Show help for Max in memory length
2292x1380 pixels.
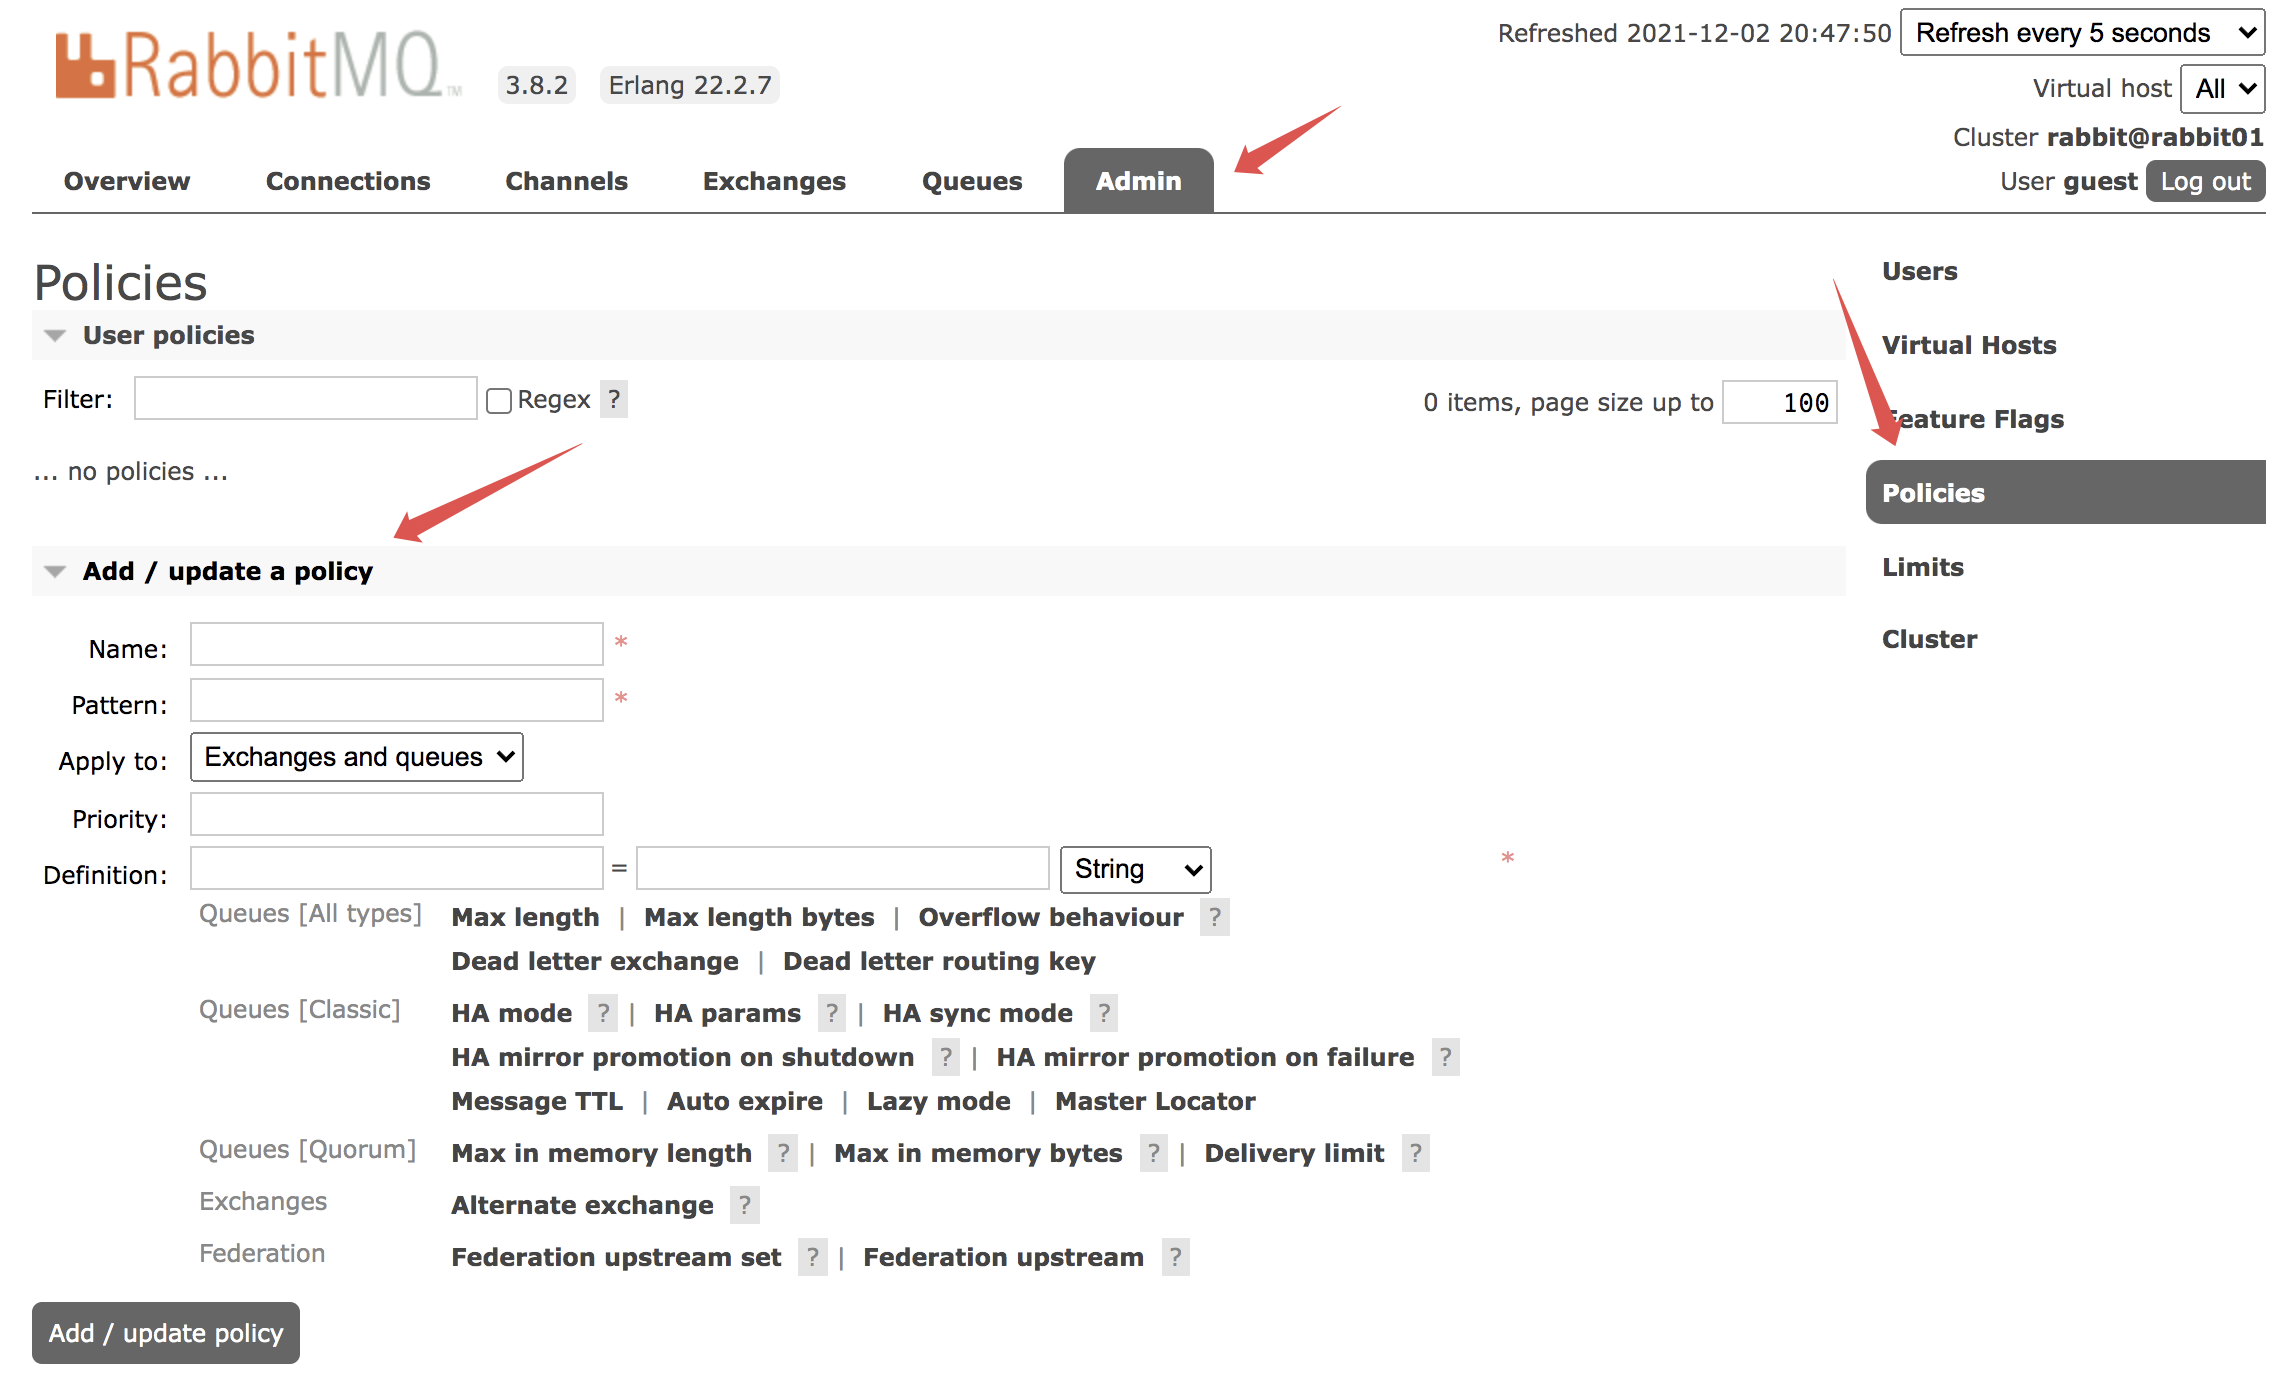coord(783,1153)
